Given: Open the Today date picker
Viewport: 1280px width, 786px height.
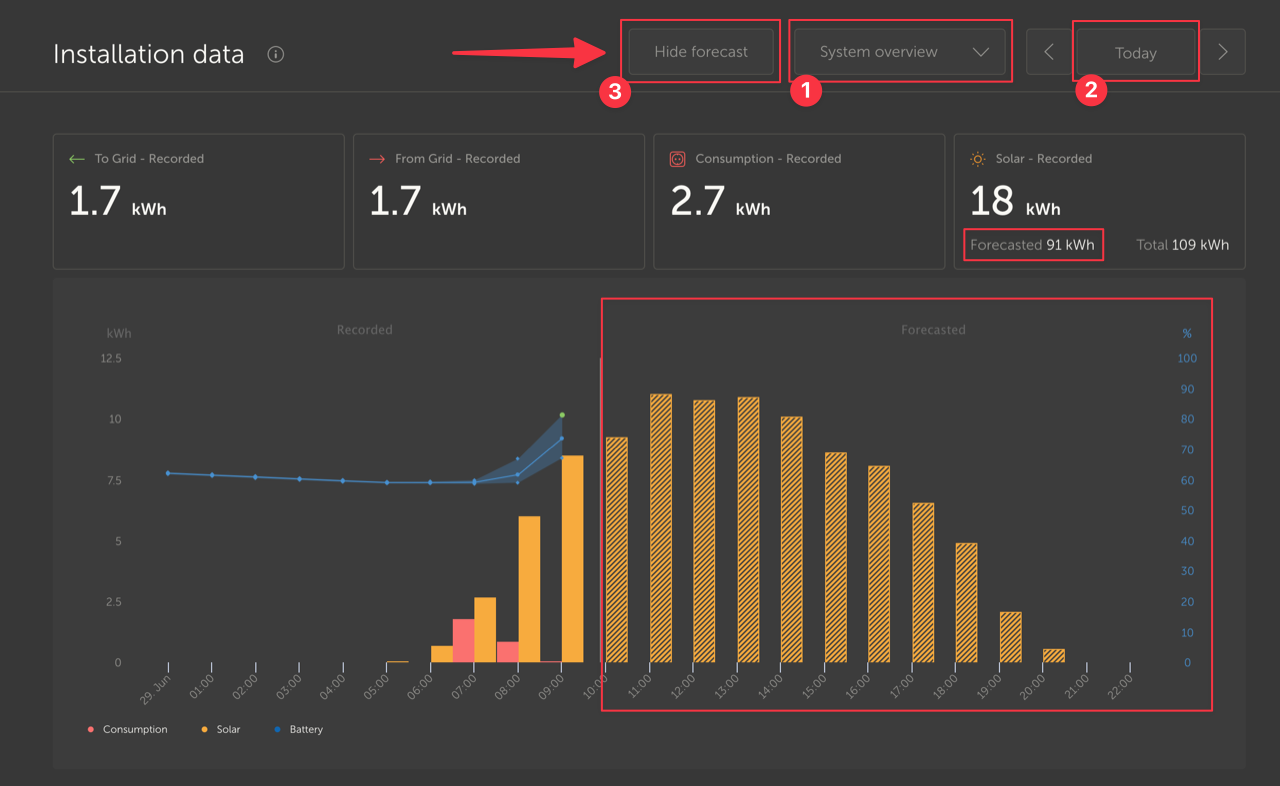Looking at the screenshot, I should (1135, 53).
